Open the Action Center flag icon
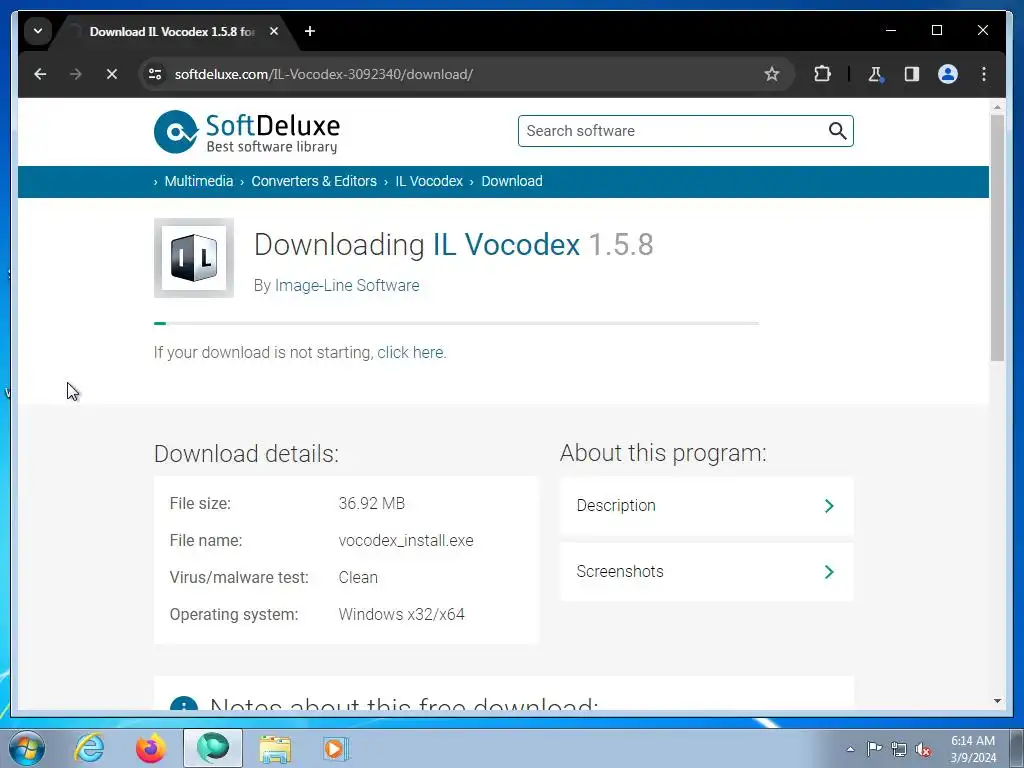 [x=874, y=749]
